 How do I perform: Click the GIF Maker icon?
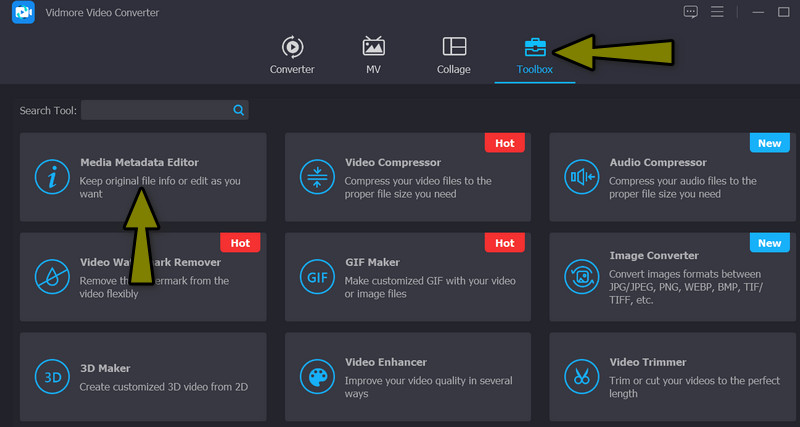317,275
